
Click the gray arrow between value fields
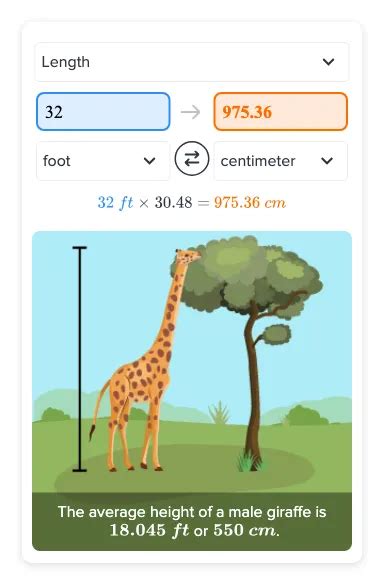[x=191, y=112]
